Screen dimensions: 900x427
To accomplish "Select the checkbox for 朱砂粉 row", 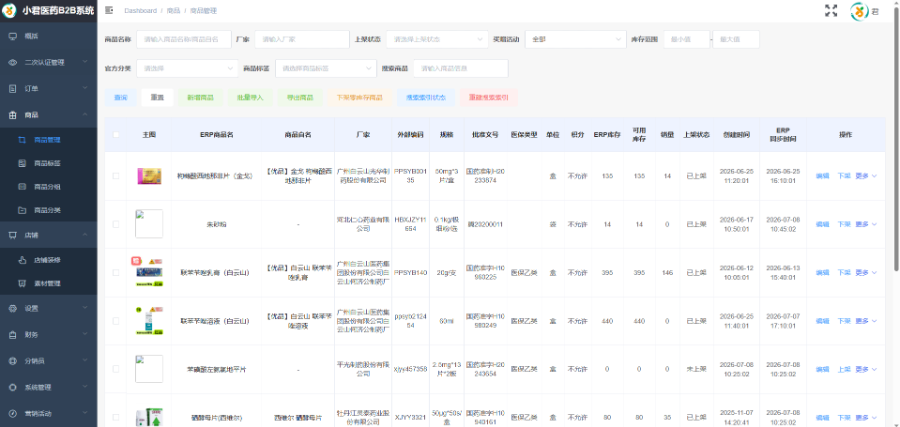I will click(x=116, y=224).
